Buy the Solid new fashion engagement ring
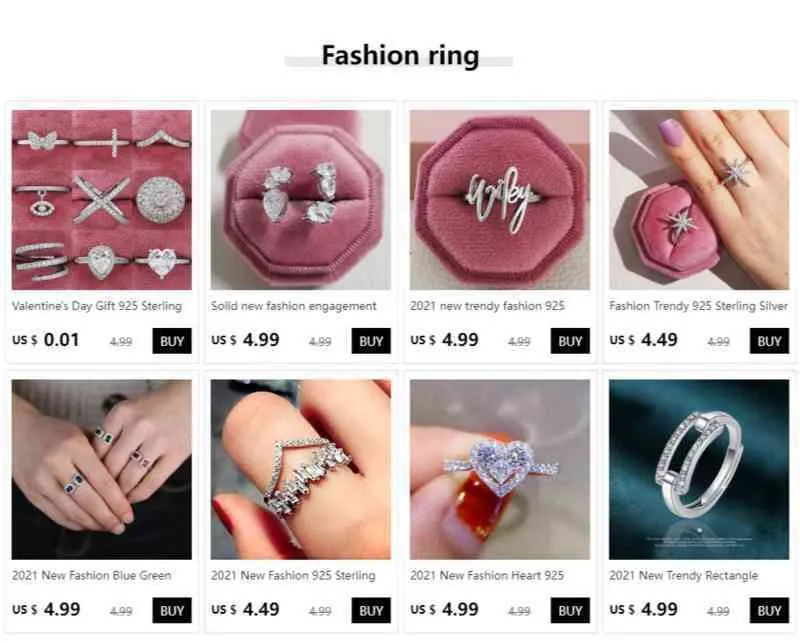Viewport: 800px width, 643px height. coord(371,341)
